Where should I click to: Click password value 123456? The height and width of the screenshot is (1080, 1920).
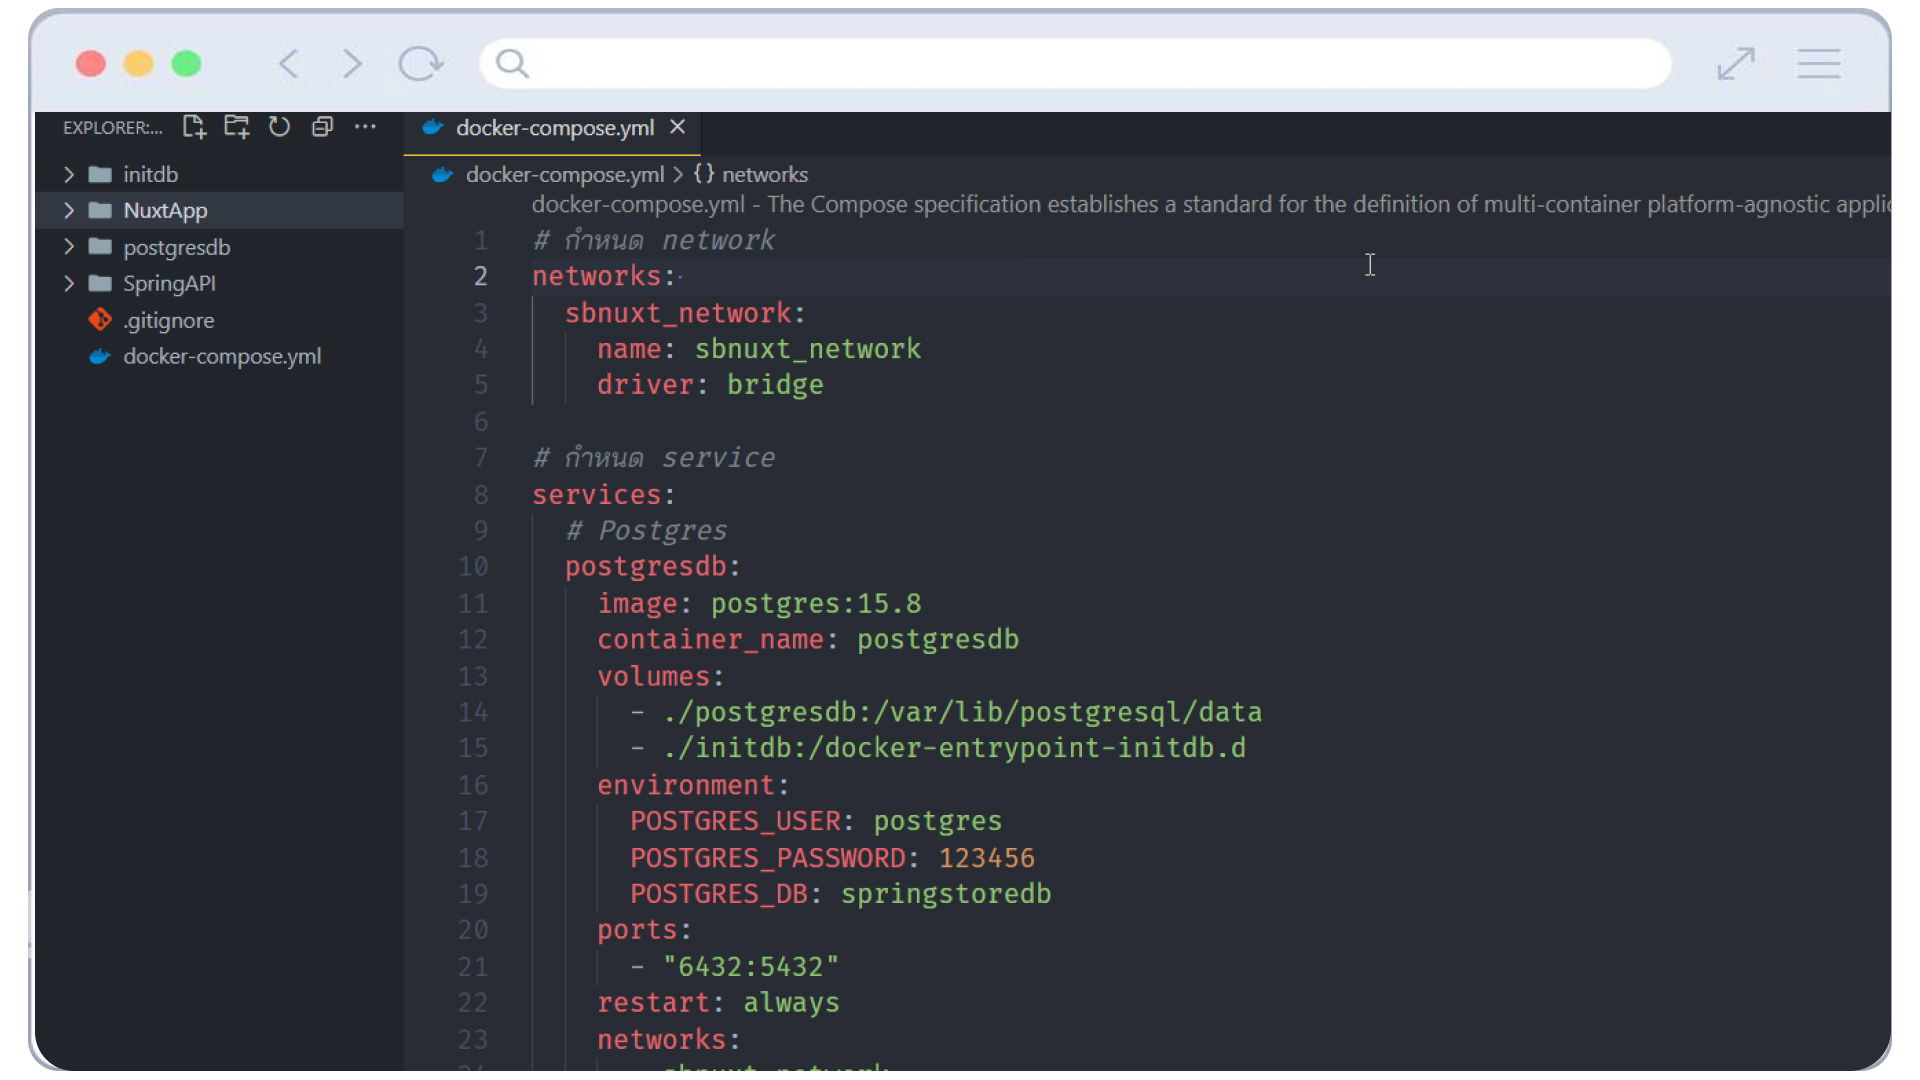987,859
